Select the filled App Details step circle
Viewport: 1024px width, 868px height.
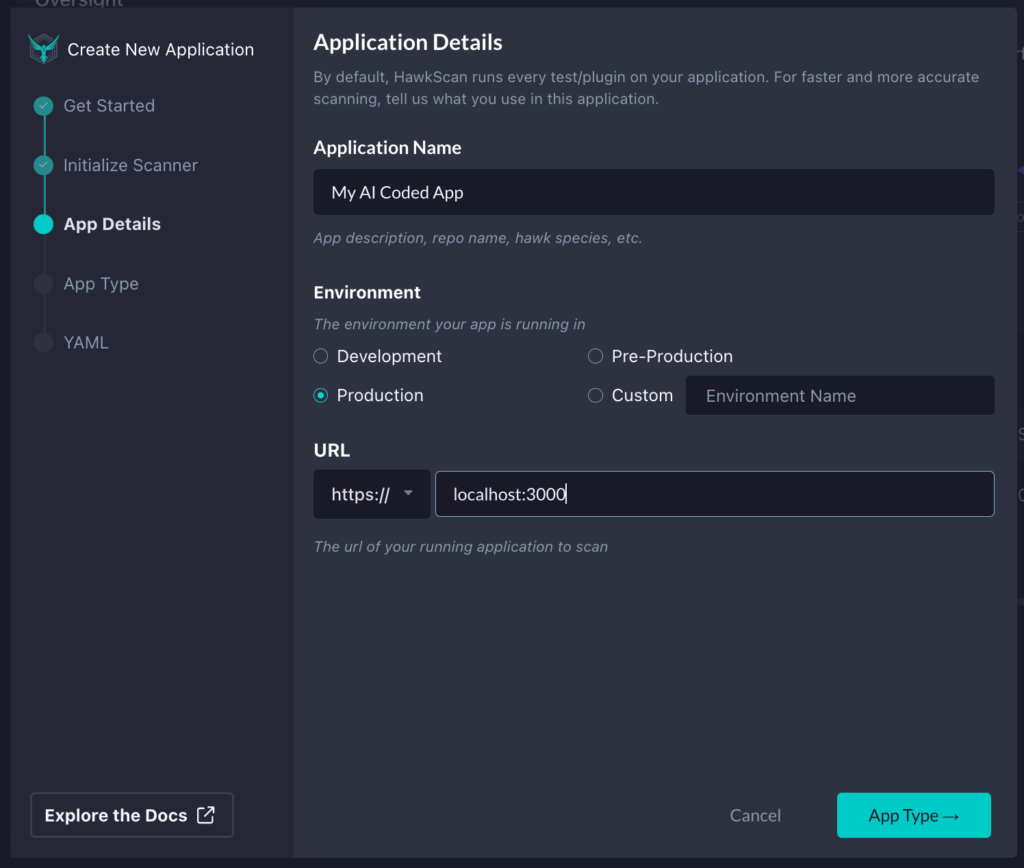tap(43, 224)
